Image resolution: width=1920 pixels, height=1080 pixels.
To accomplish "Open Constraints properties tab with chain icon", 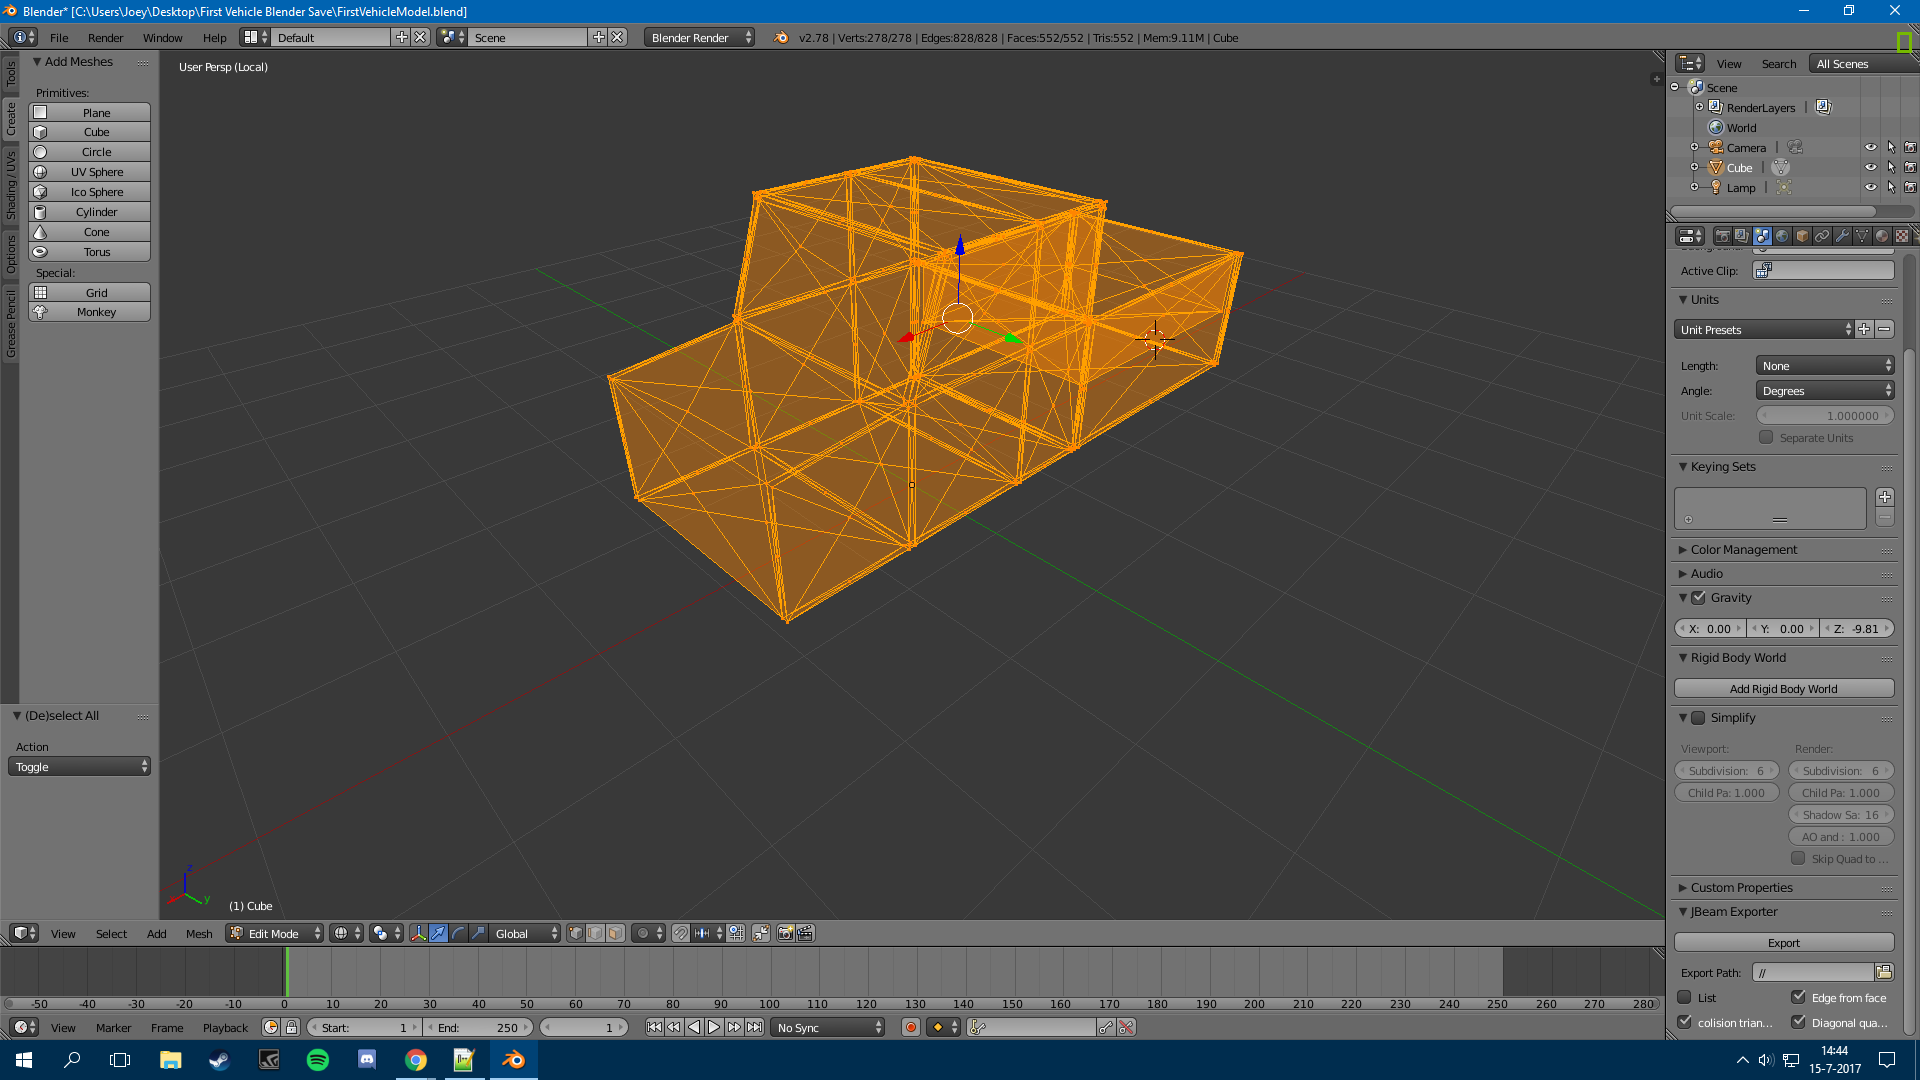I will [x=1822, y=236].
